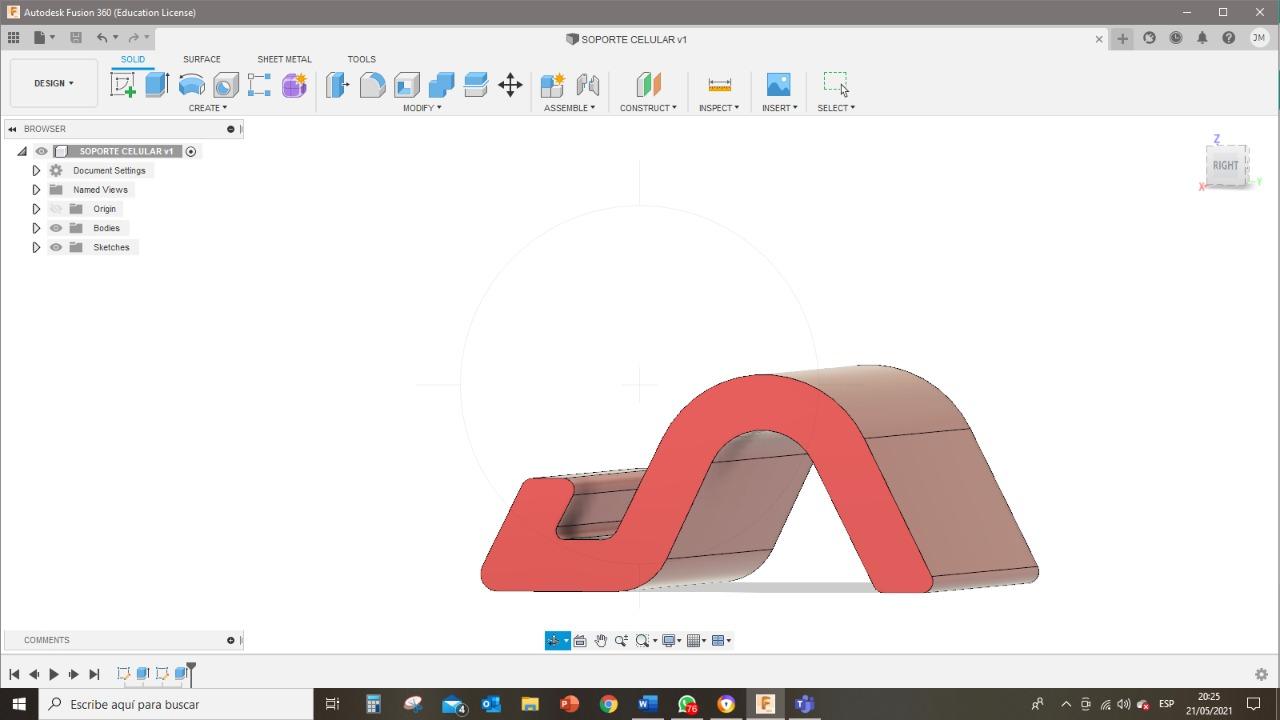Click the Undo arrow button
This screenshot has height=720, width=1280.
pos(102,38)
